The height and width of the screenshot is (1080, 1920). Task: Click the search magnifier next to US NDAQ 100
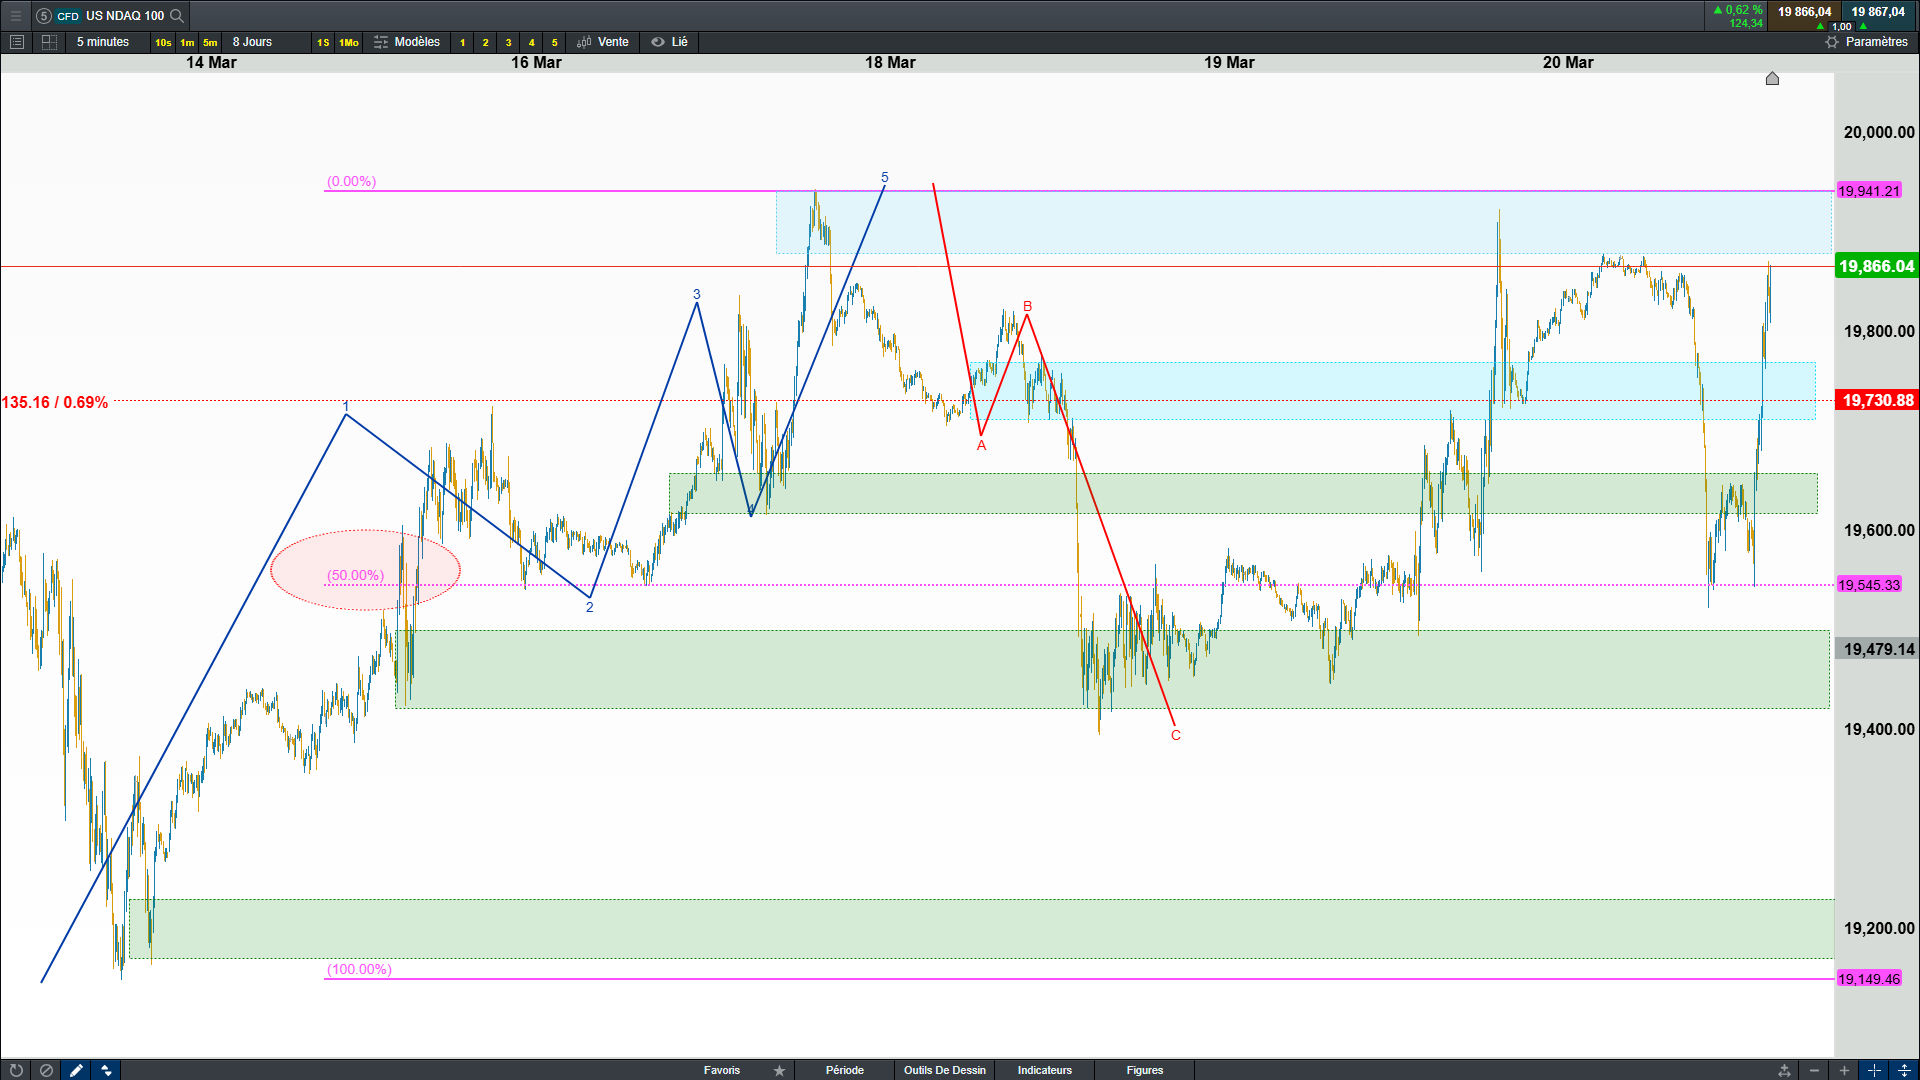point(177,15)
